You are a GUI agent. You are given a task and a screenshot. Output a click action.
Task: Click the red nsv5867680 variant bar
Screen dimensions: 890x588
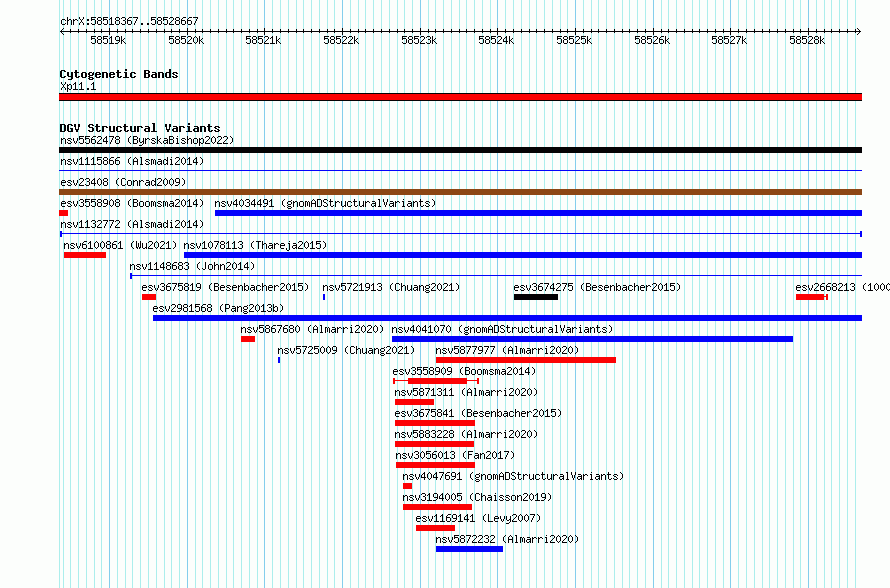(247, 339)
